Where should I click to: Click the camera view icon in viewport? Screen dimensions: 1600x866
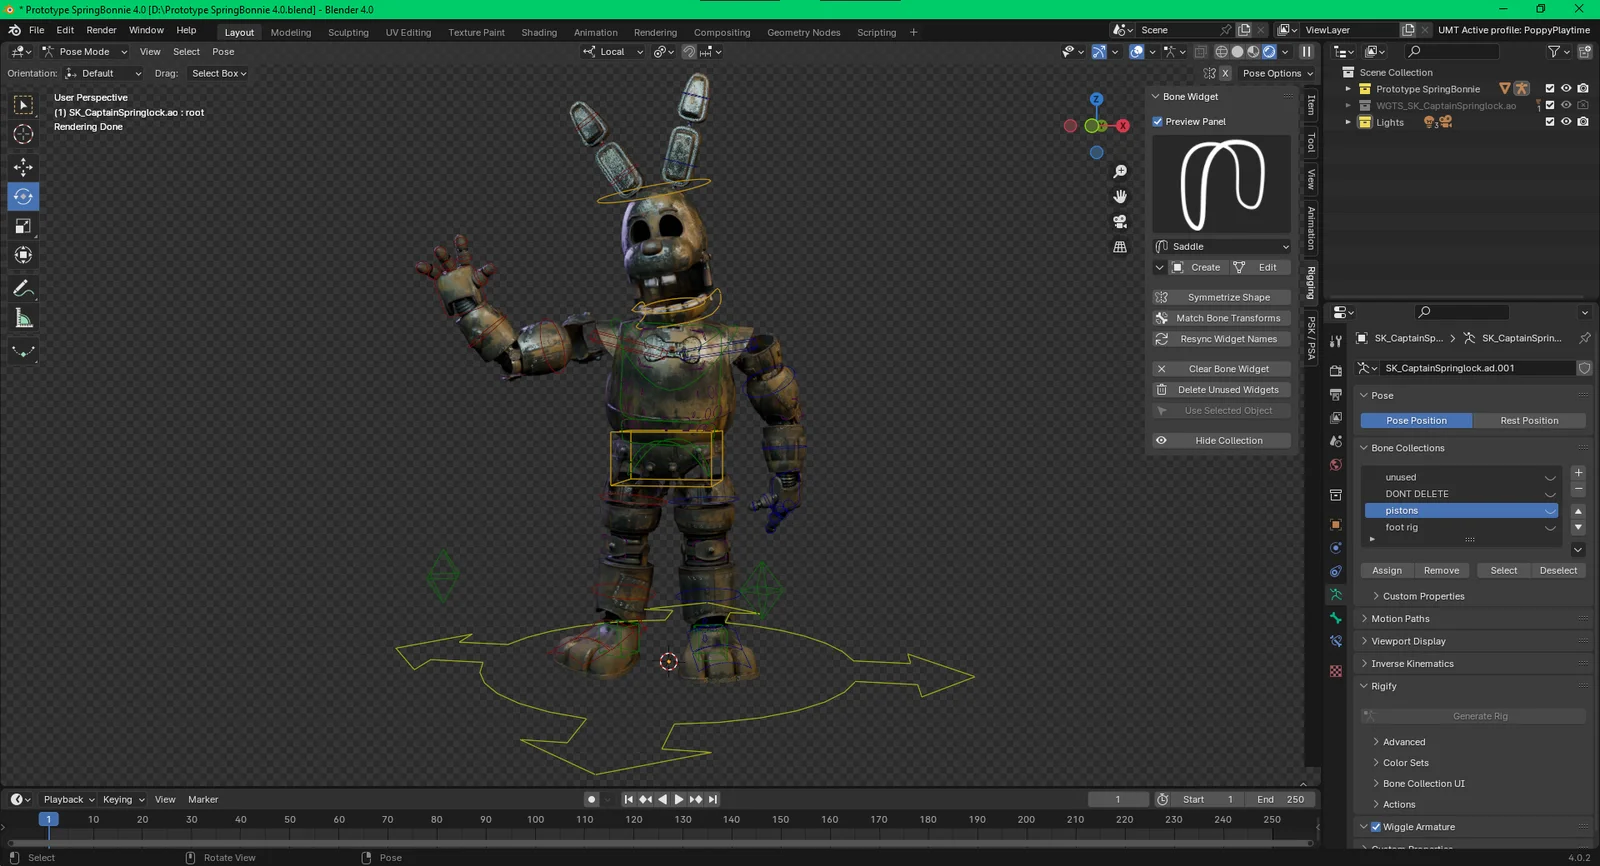coord(1120,221)
